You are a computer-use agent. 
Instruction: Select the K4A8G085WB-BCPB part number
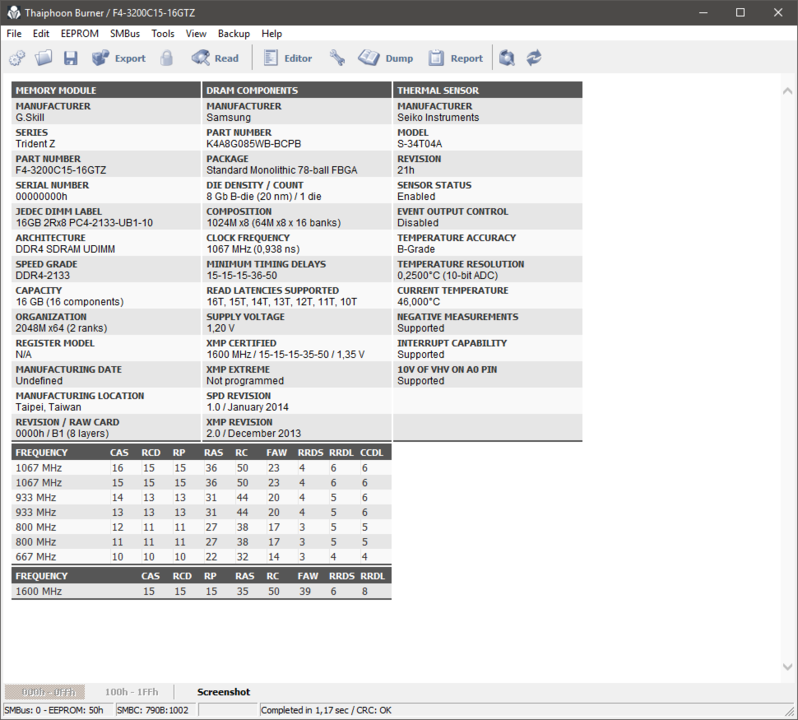[253, 144]
